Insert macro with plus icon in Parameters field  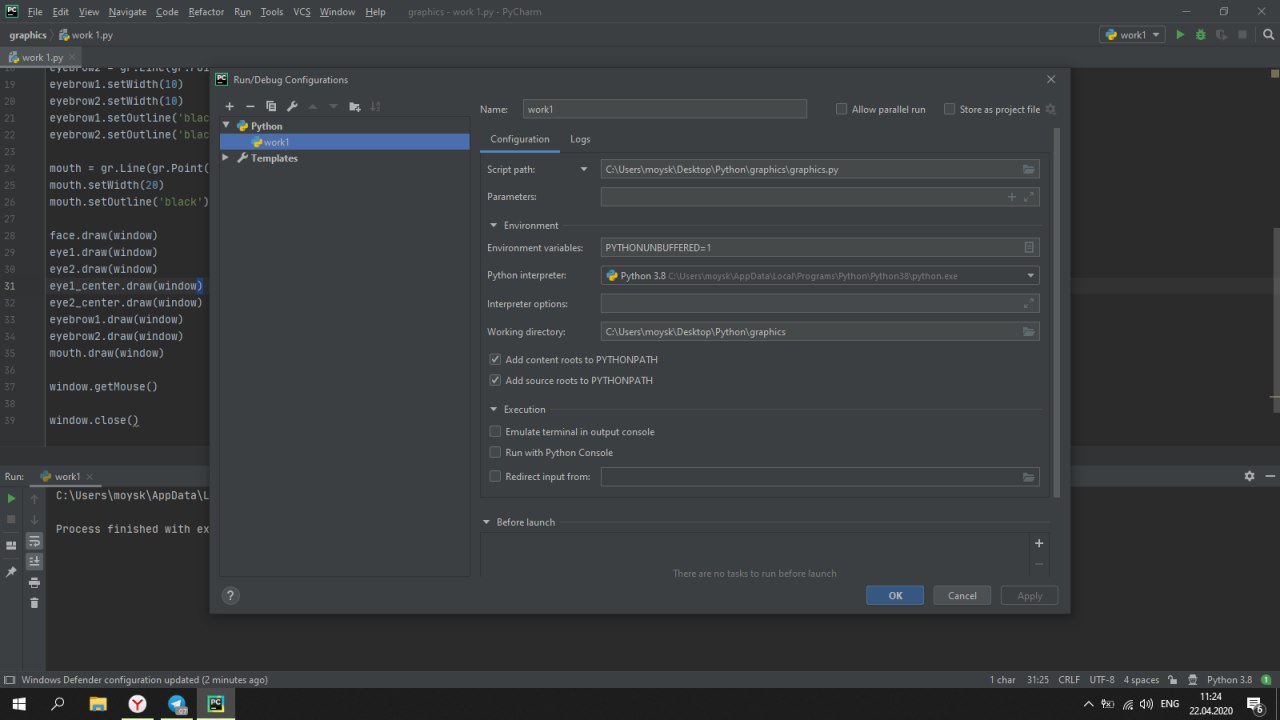1012,197
